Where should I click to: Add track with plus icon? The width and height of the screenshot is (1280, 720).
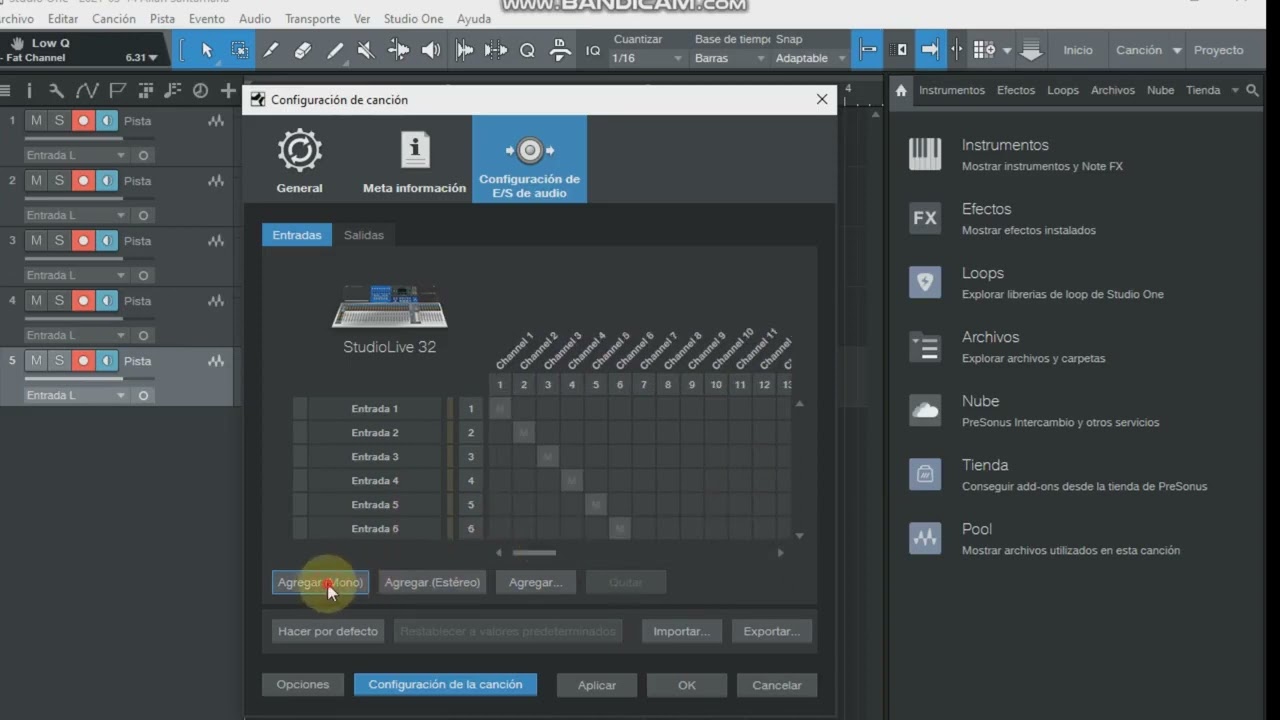coord(228,91)
